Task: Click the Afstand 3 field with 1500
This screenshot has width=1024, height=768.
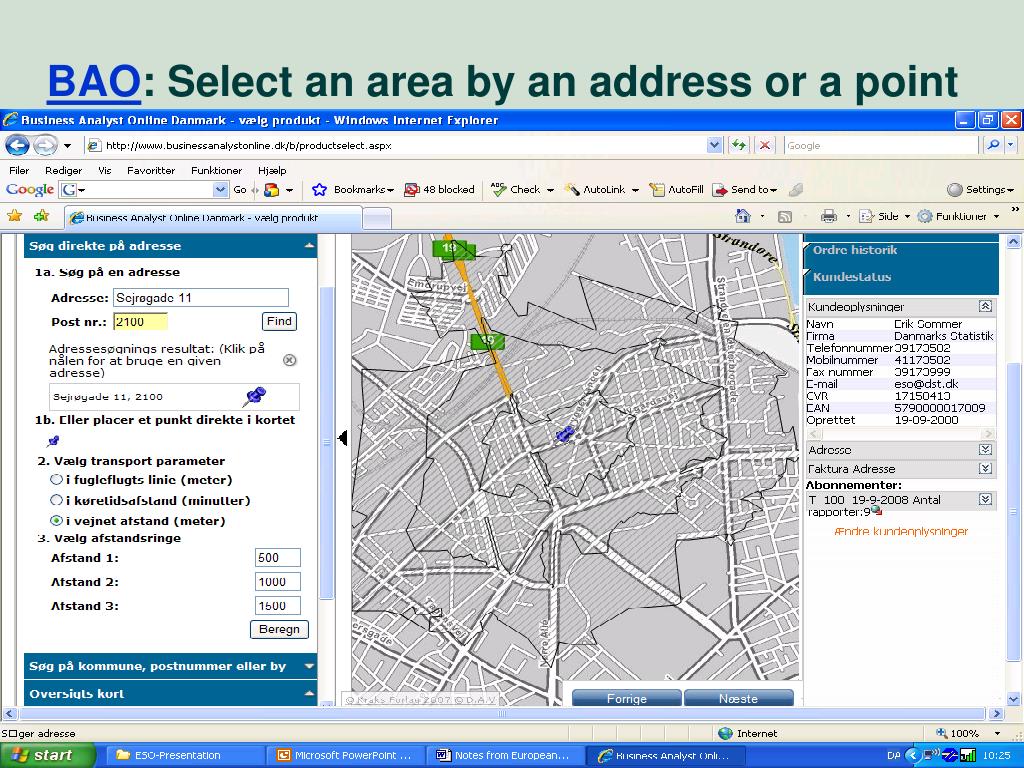Action: [278, 606]
